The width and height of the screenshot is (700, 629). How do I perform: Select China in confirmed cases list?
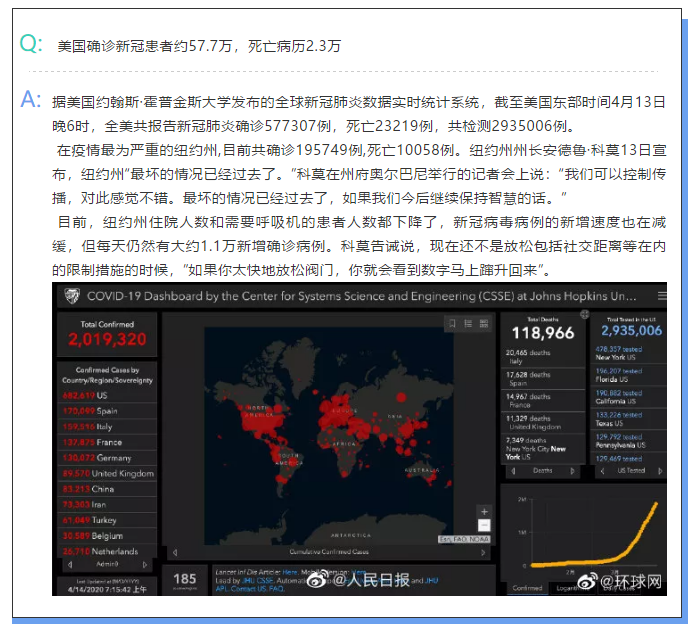click(x=107, y=489)
